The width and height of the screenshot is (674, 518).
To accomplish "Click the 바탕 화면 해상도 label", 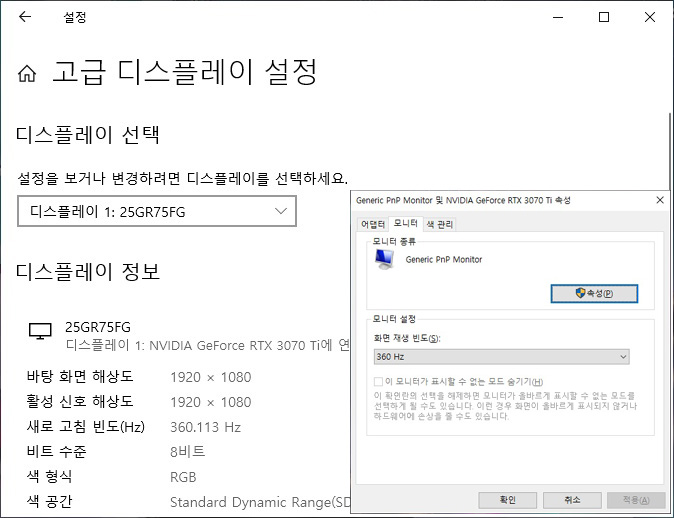I will pos(80,377).
